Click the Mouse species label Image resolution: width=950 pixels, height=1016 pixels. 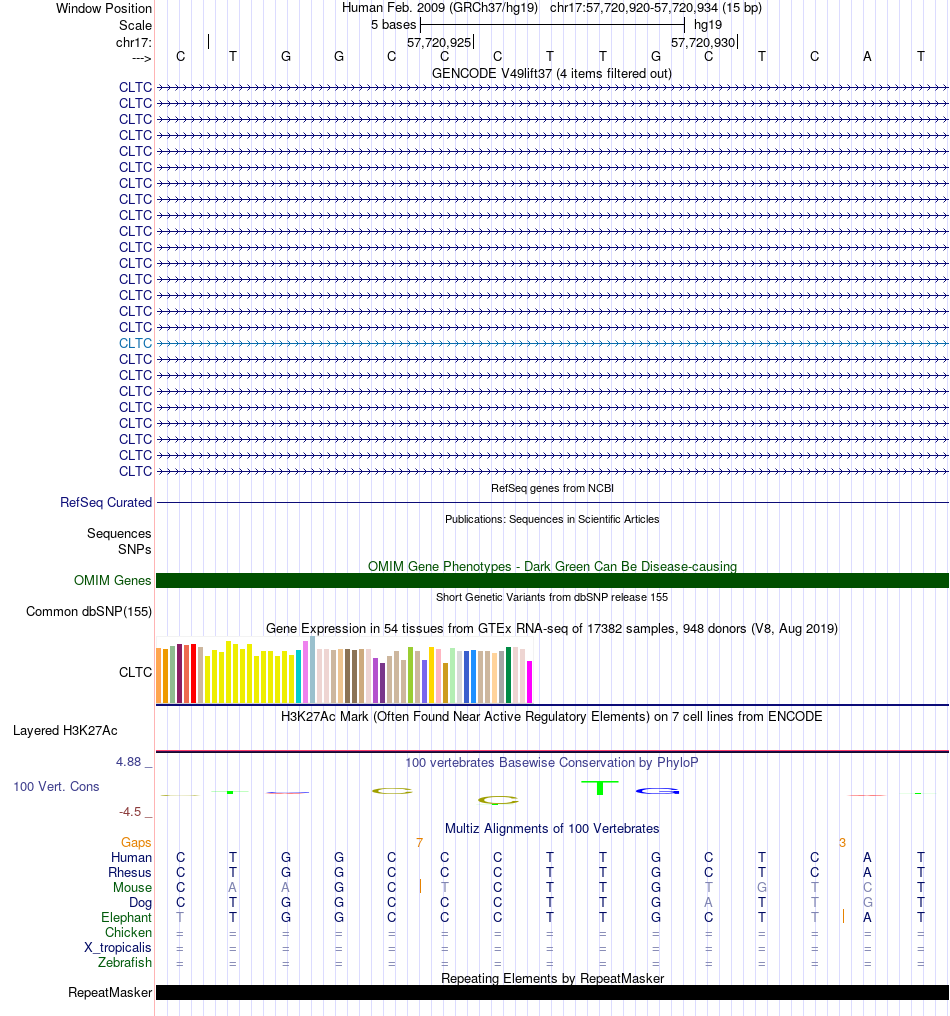132,888
